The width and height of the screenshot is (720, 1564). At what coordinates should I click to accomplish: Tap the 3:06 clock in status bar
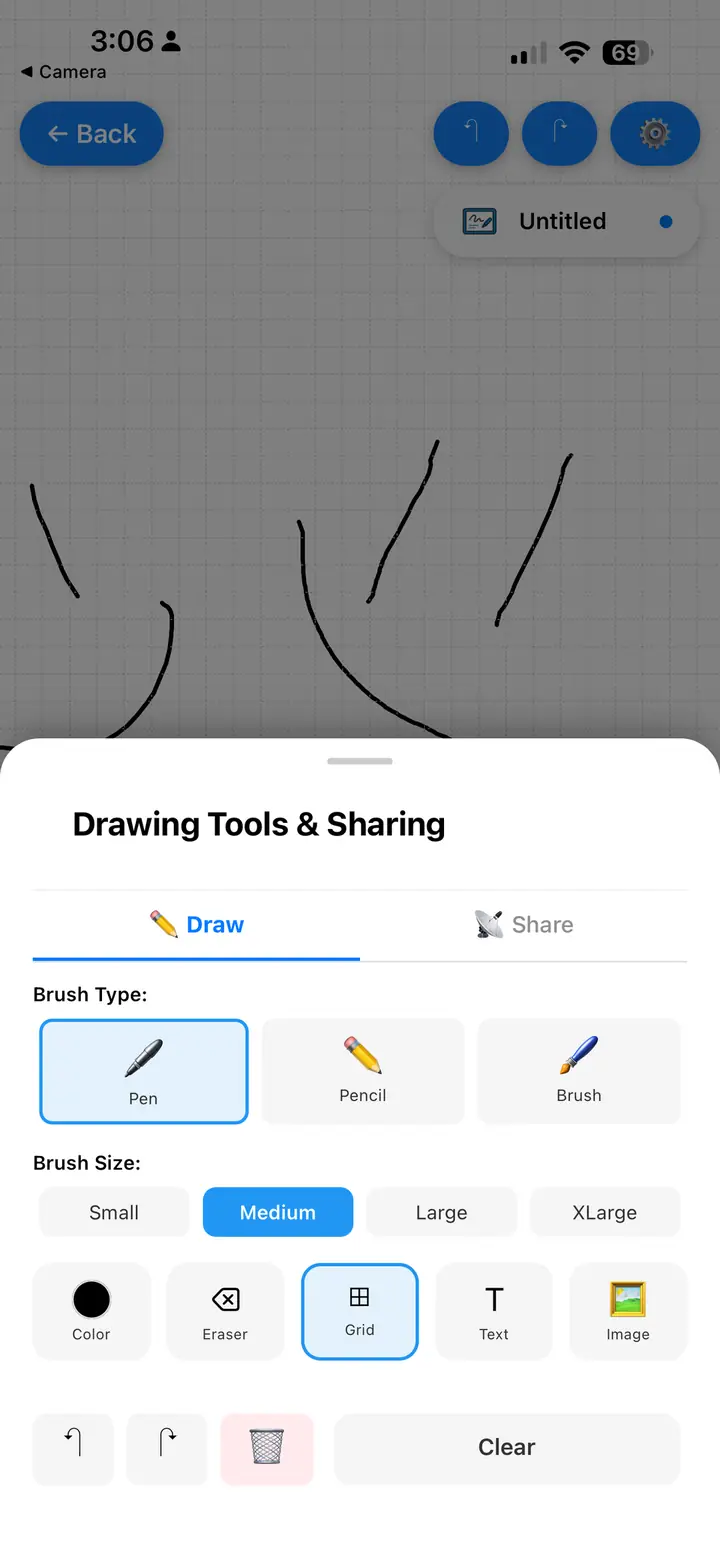[x=122, y=41]
